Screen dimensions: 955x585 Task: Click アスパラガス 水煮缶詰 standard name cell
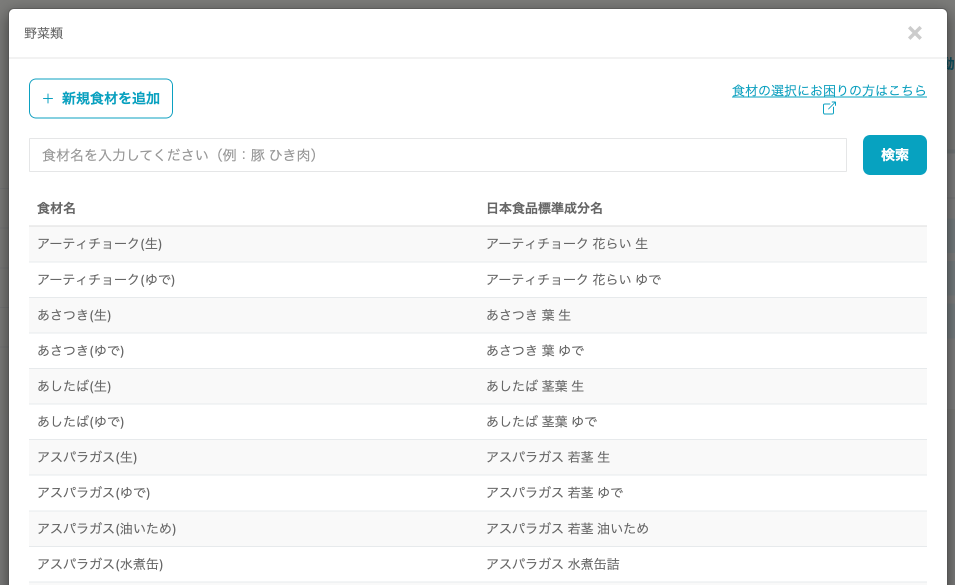(552, 564)
